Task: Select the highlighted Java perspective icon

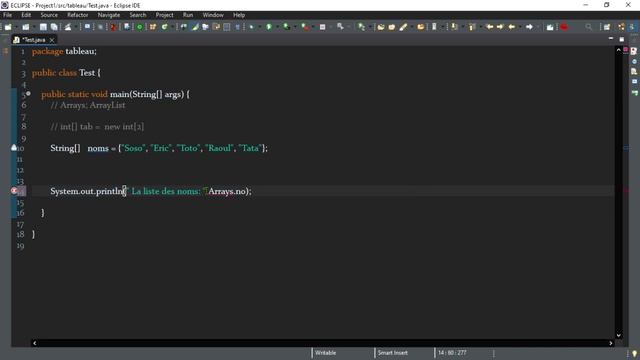Action: click(632, 27)
